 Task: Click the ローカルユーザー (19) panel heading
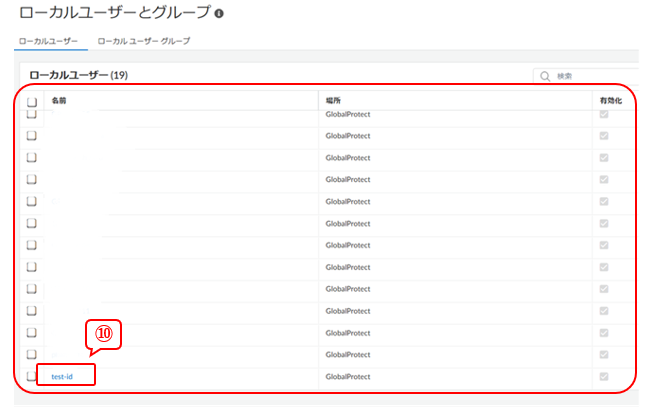coord(78,75)
